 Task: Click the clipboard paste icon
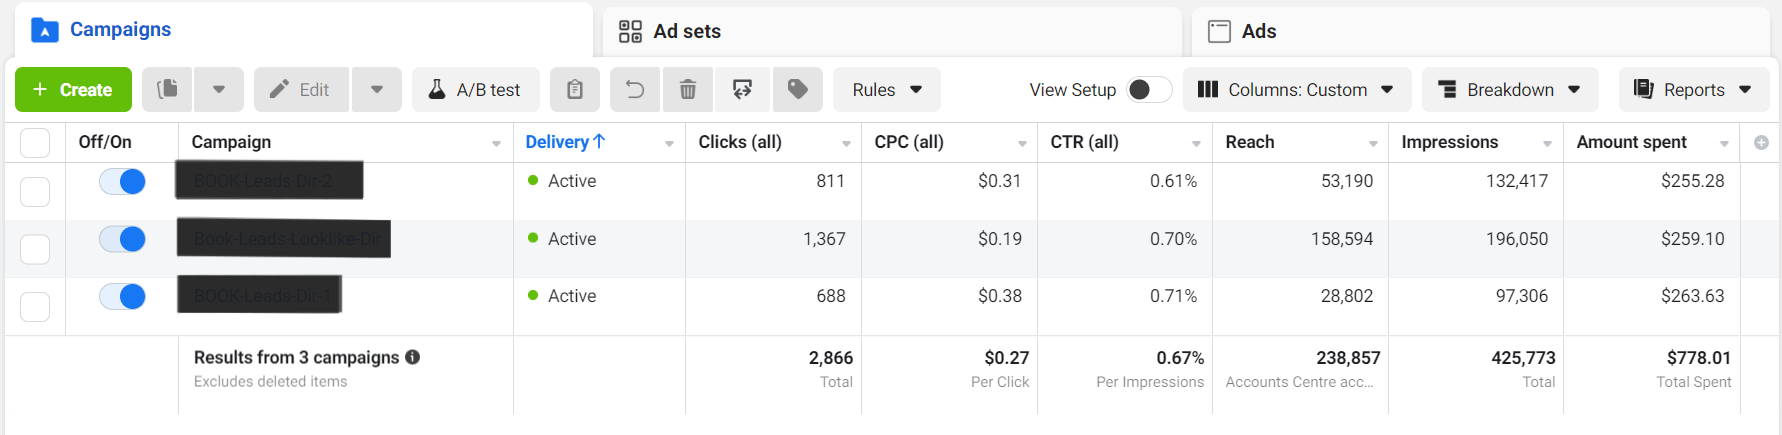click(575, 90)
